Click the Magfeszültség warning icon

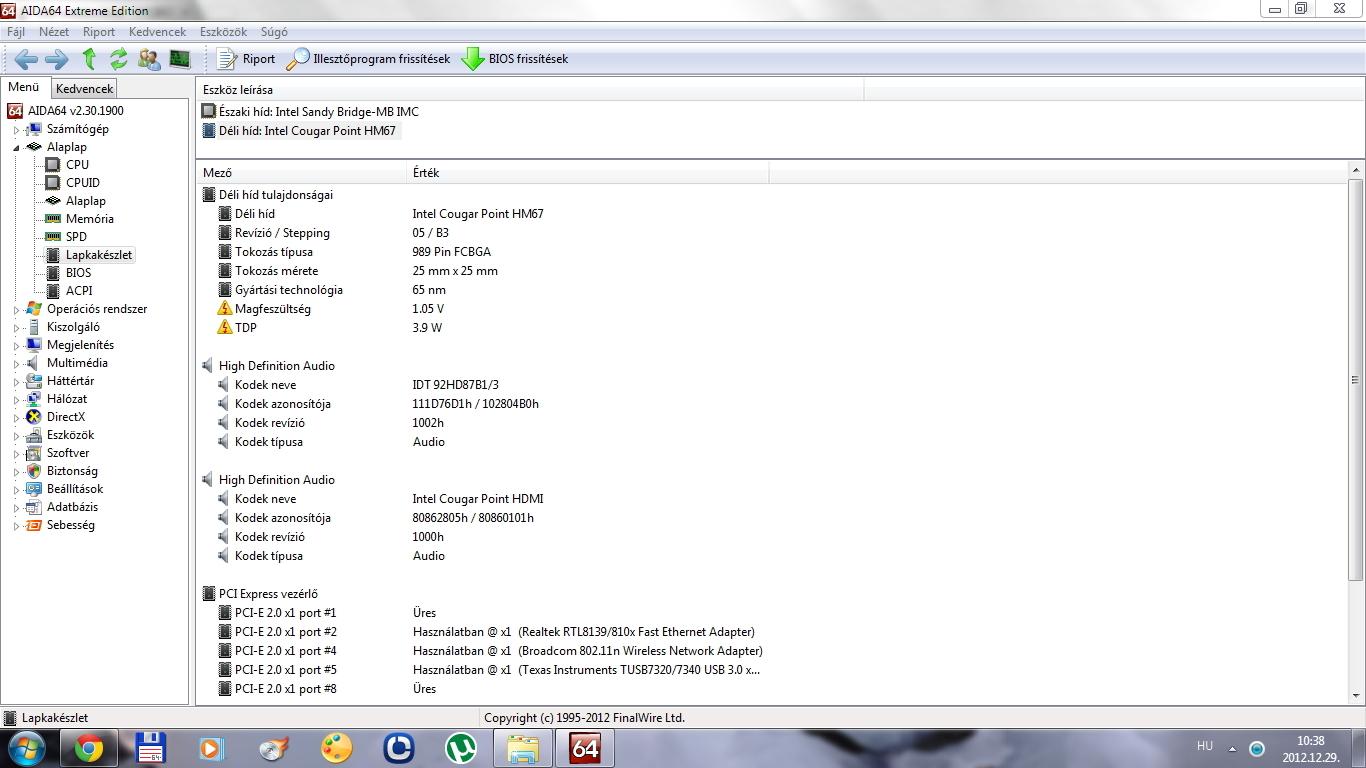(225, 309)
